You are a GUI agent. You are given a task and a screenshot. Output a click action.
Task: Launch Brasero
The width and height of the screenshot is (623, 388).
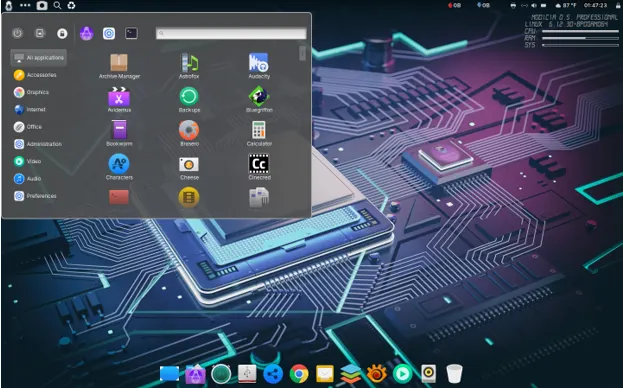189,134
